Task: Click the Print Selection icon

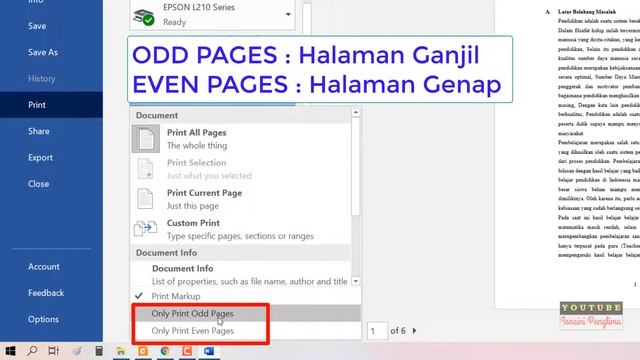Action: [145, 169]
